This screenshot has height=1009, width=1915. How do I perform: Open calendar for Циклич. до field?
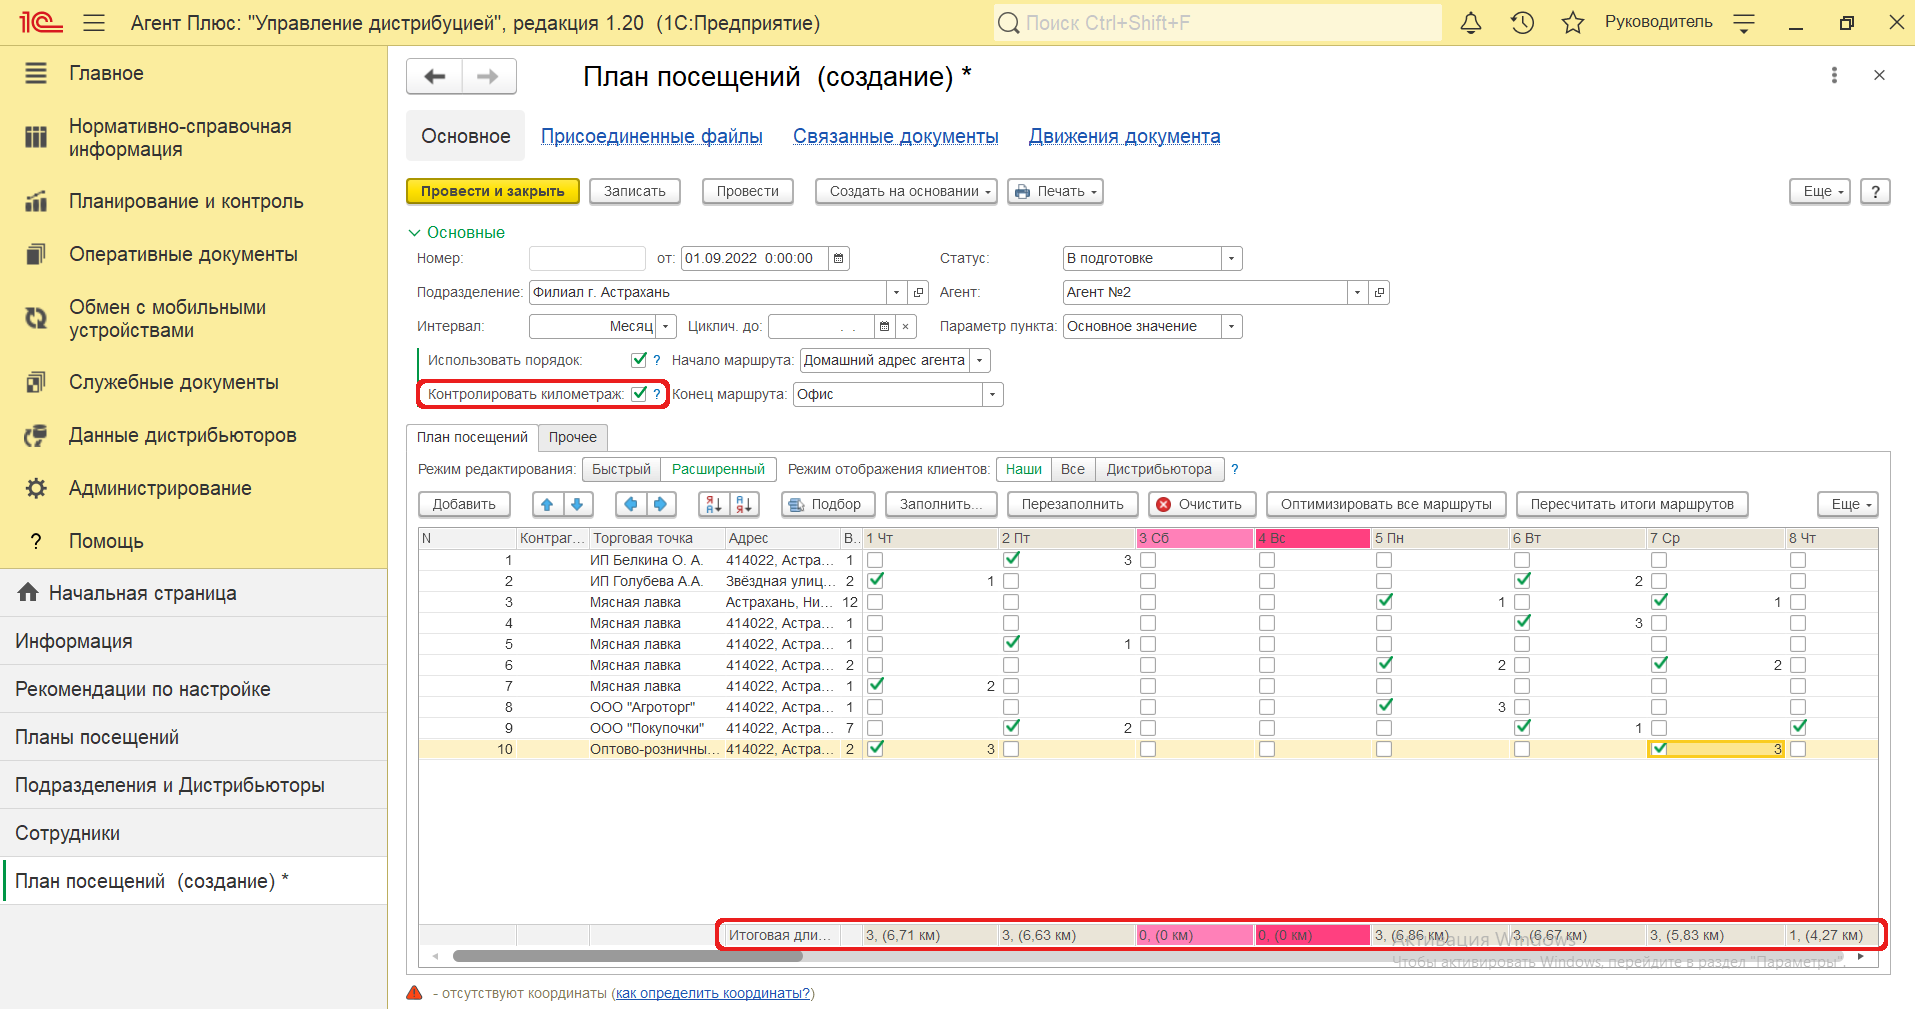(x=884, y=326)
